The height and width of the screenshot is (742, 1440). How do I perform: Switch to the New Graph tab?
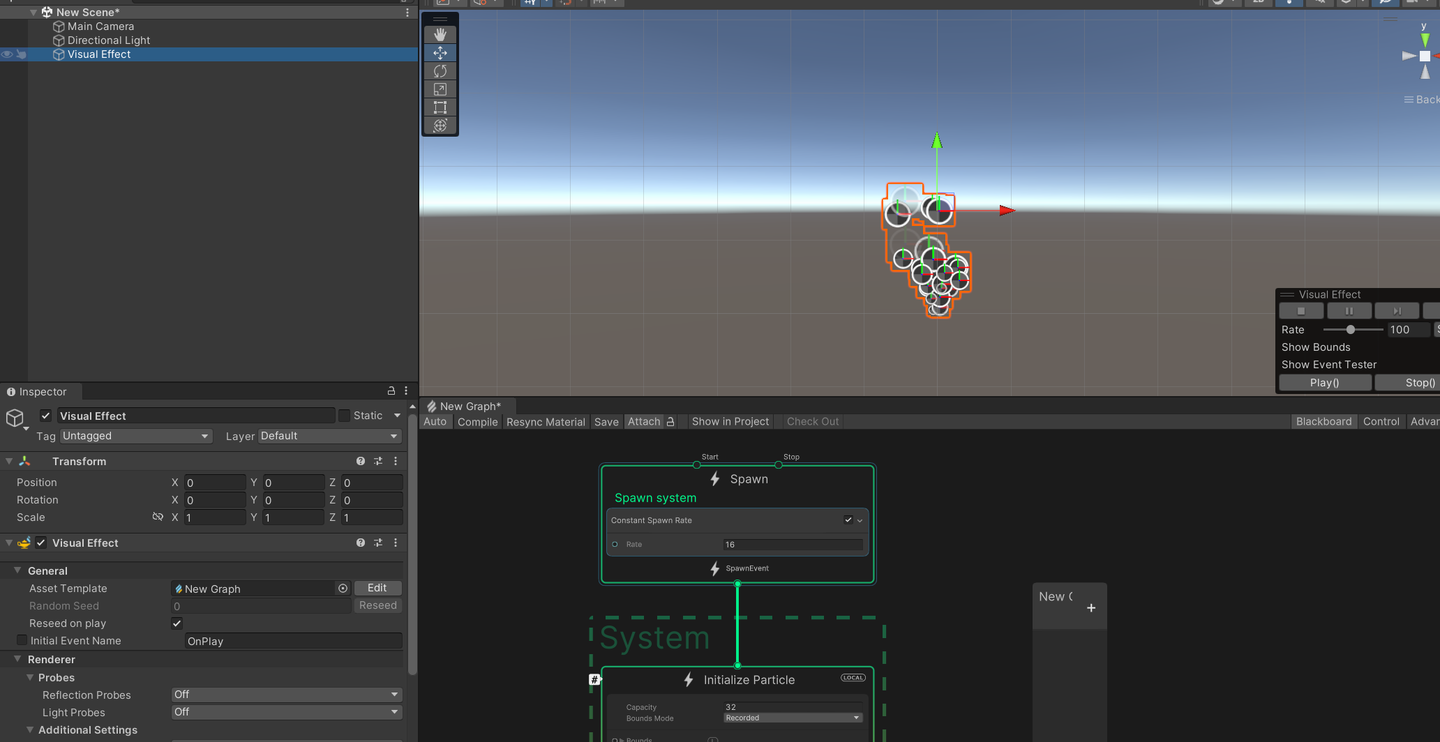coord(466,406)
